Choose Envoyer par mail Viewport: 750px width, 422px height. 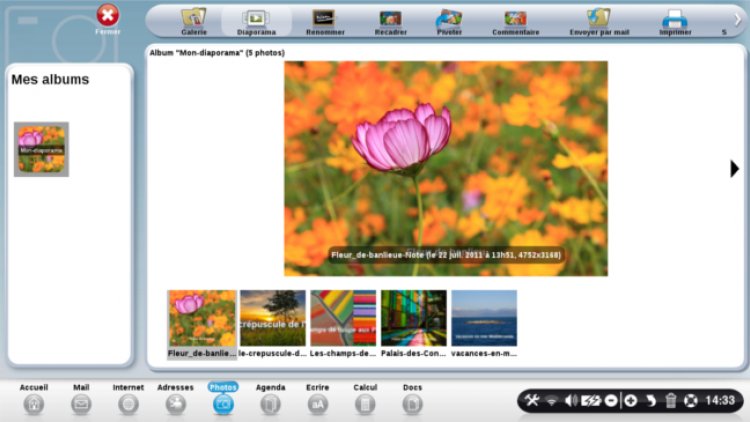(x=599, y=20)
